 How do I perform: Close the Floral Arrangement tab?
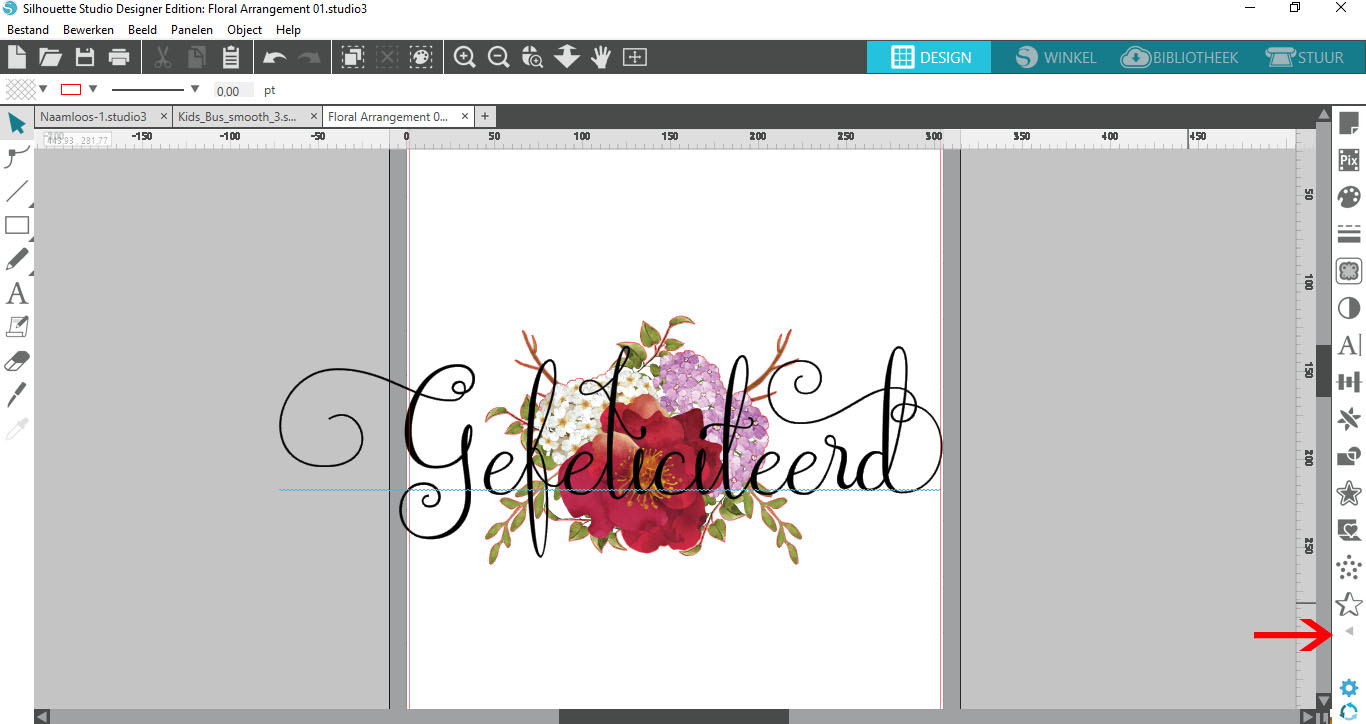click(x=465, y=117)
